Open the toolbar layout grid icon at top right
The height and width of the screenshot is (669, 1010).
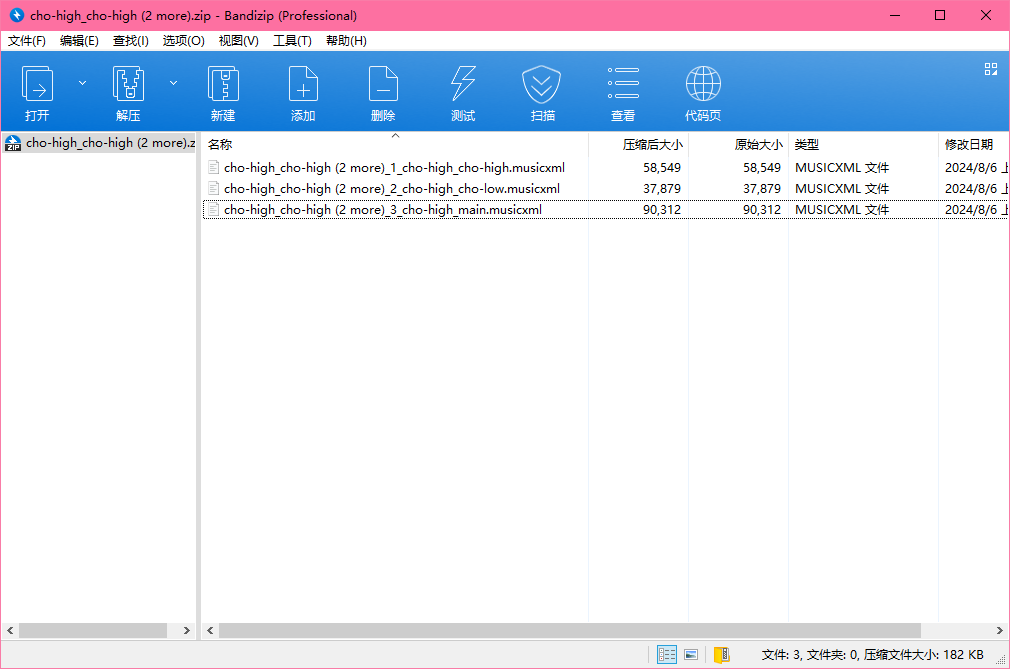(x=991, y=69)
